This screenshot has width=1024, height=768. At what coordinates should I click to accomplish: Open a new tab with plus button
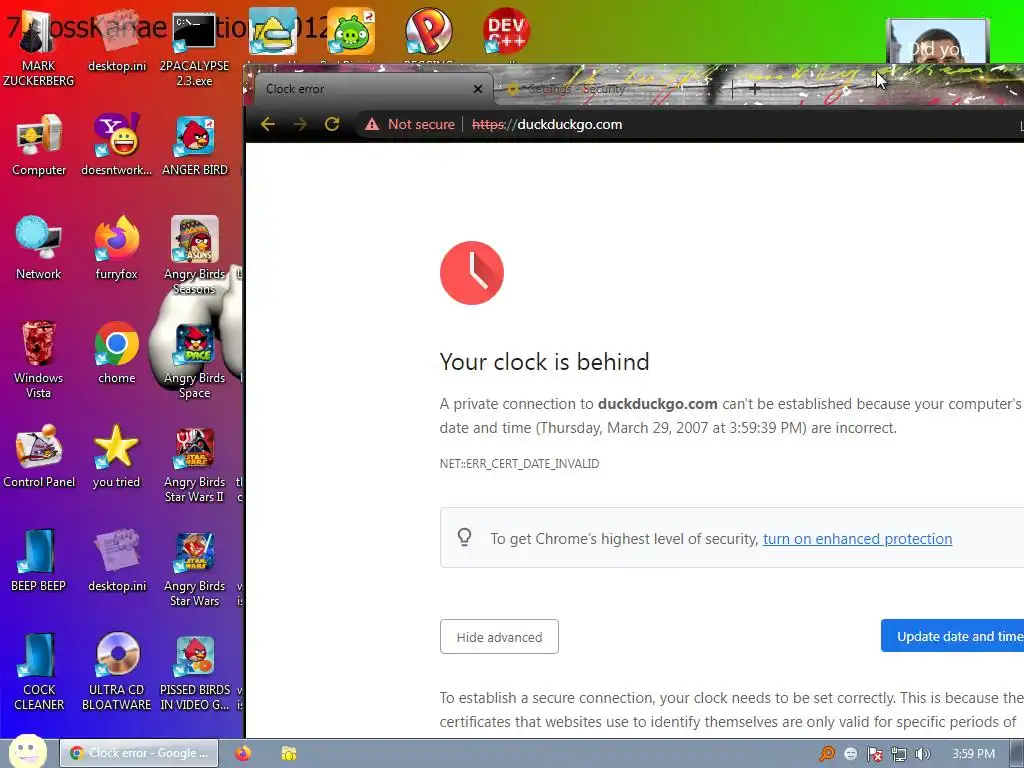(x=754, y=88)
